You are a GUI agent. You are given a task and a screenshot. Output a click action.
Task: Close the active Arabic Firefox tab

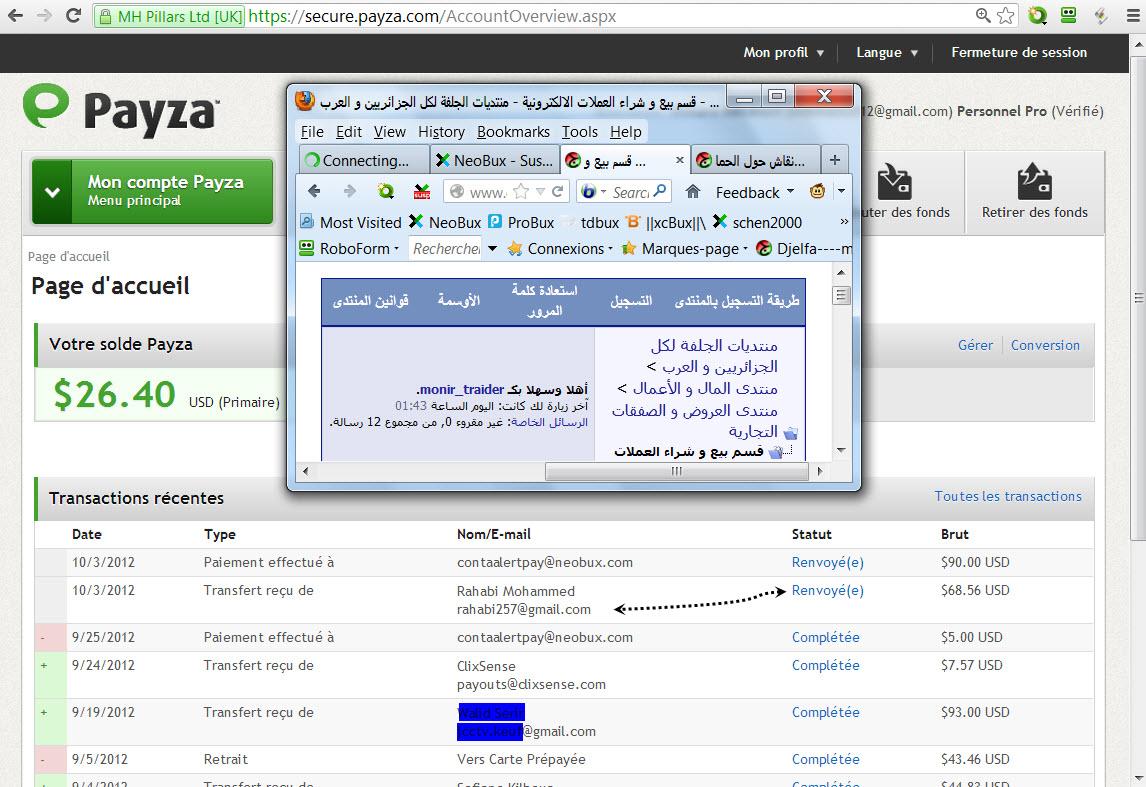click(x=680, y=160)
